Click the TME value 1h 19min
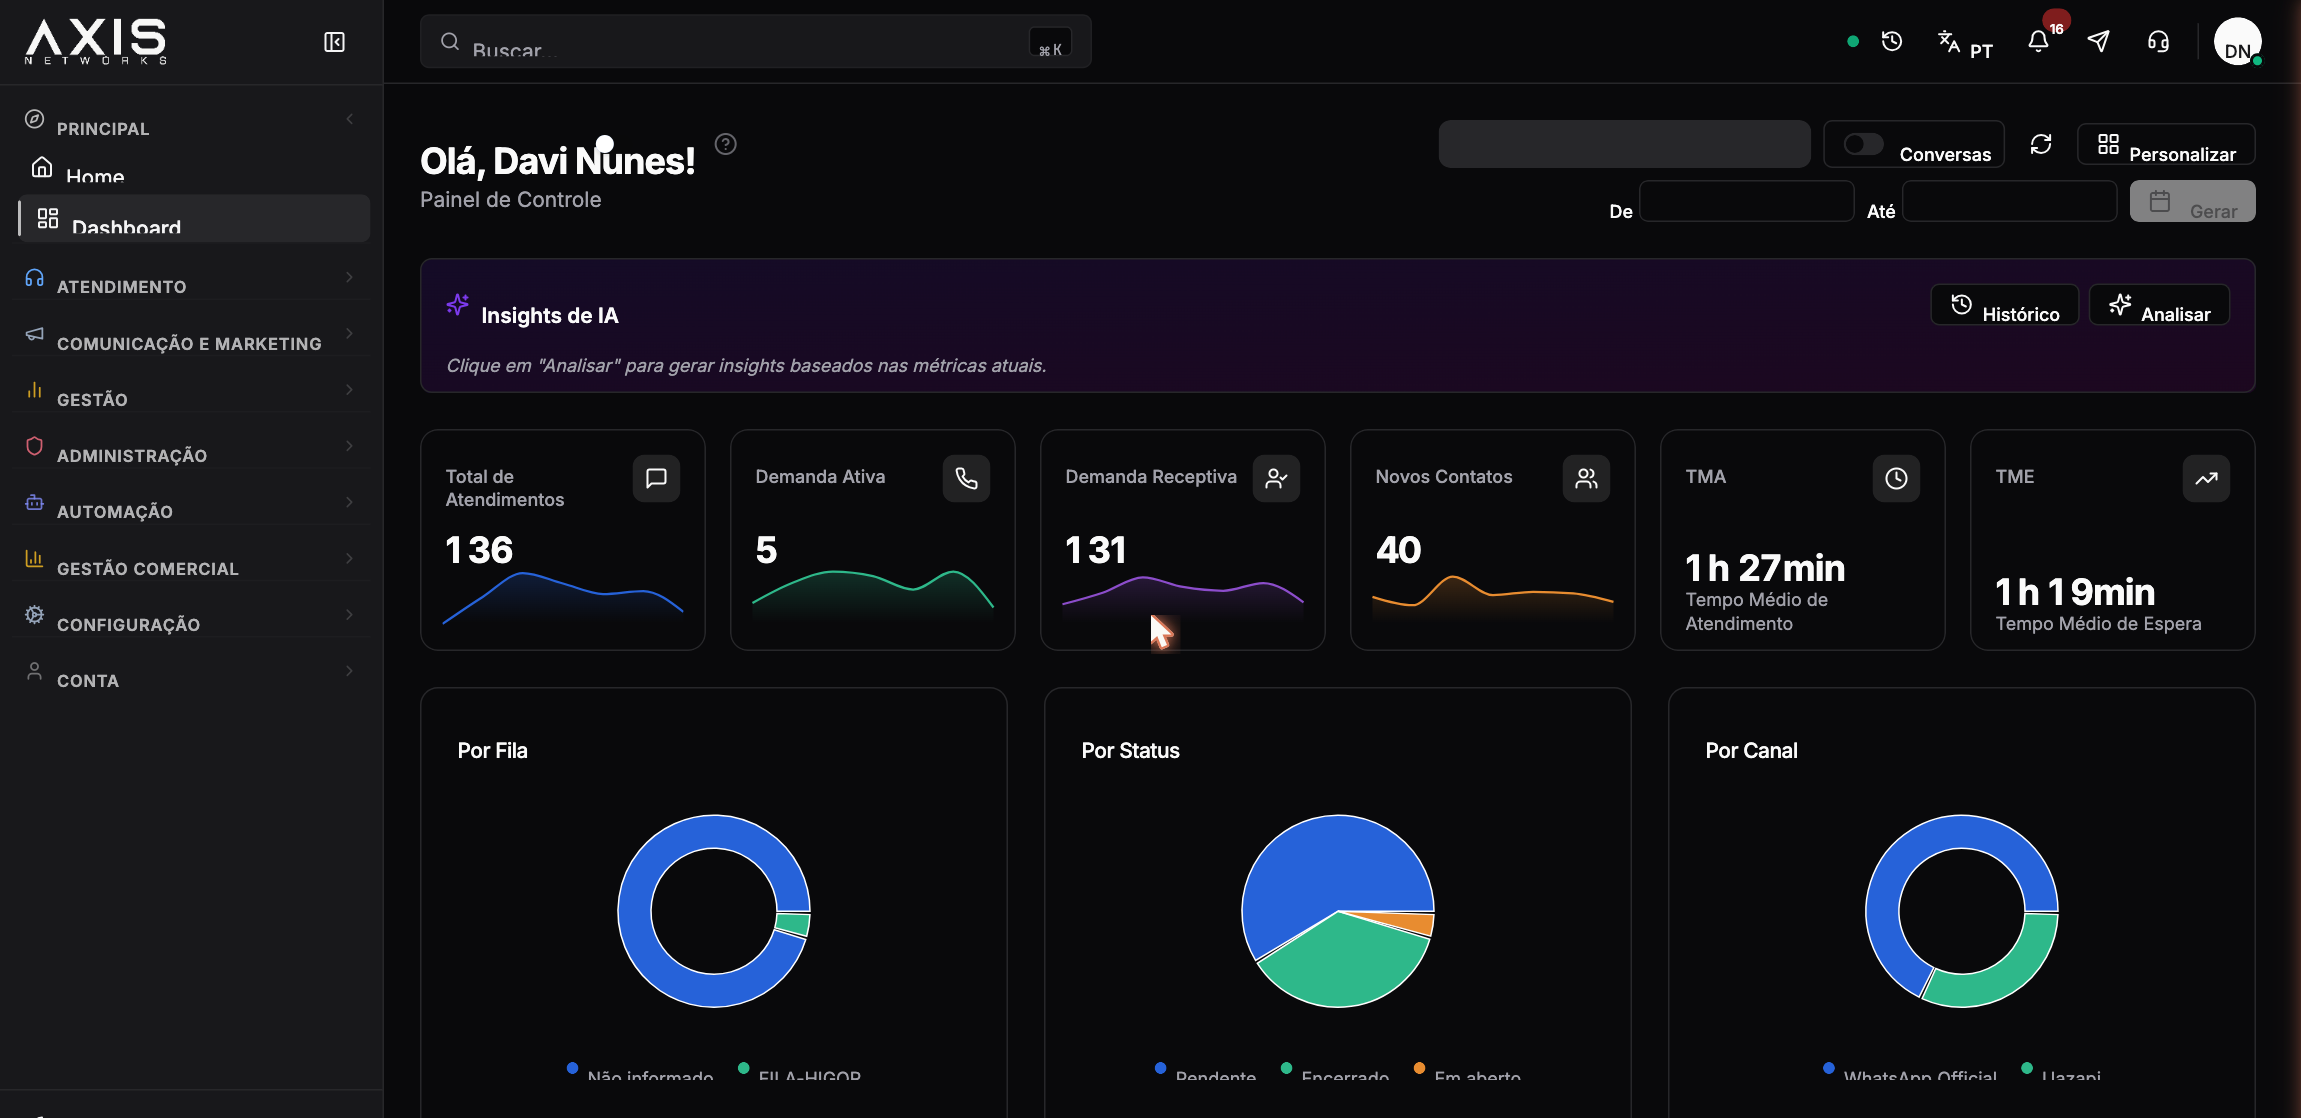 pyautogui.click(x=2075, y=592)
